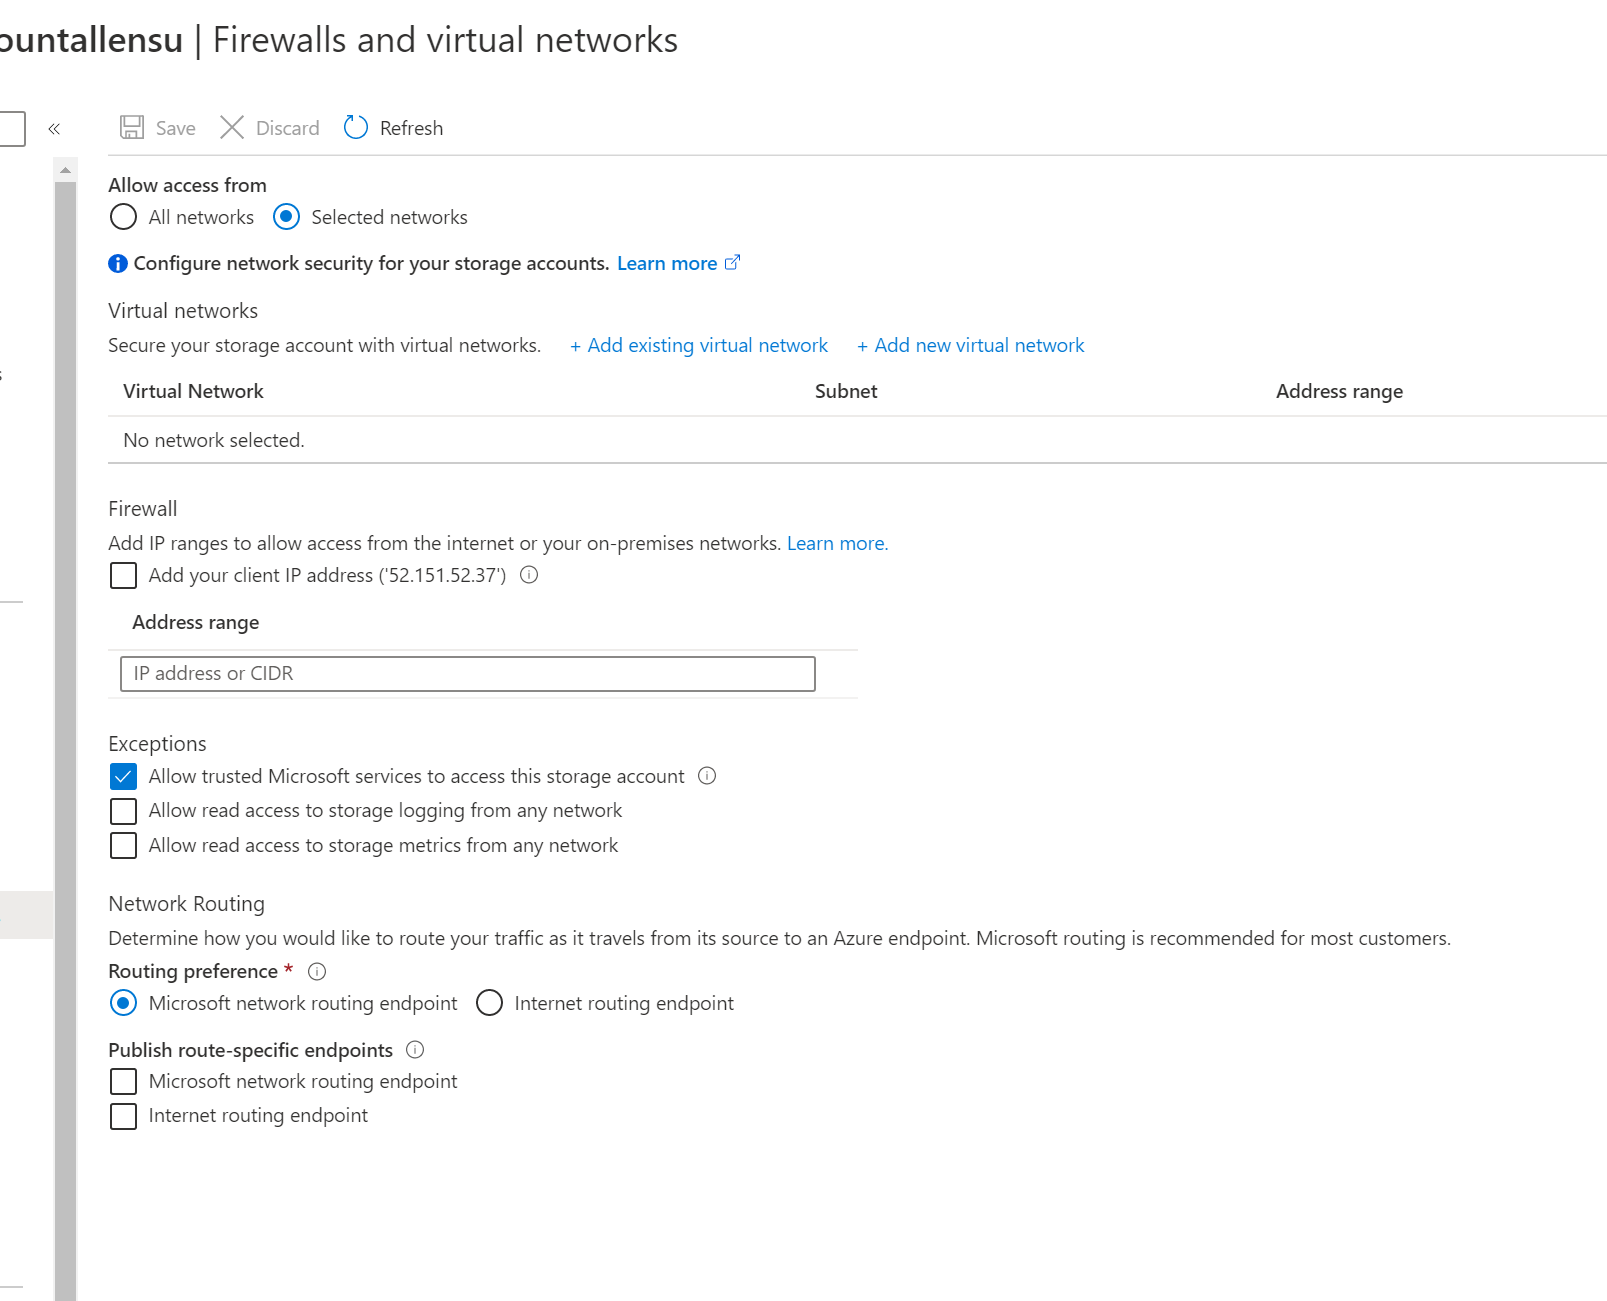
Task: Select Internet routing endpoint preference
Action: click(489, 1003)
